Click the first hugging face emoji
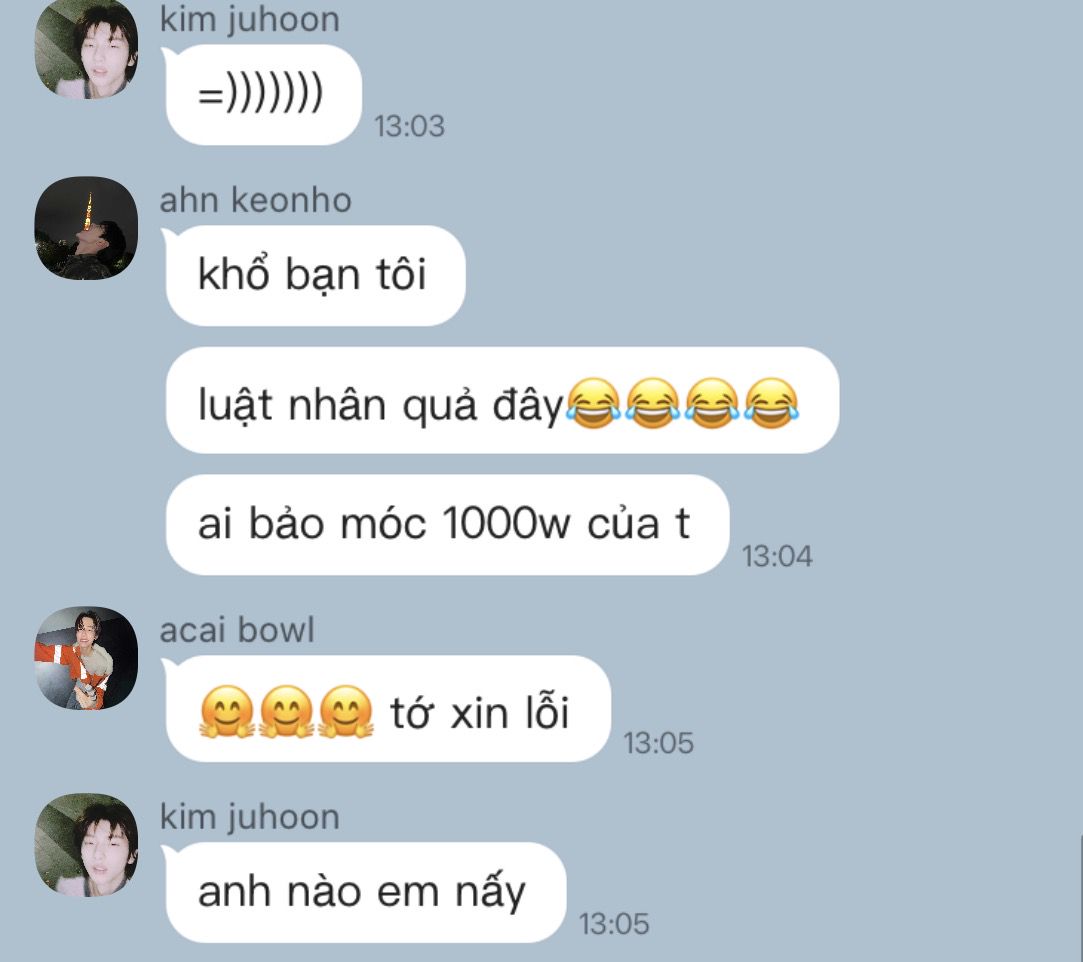The width and height of the screenshot is (1083, 962). coord(227,711)
